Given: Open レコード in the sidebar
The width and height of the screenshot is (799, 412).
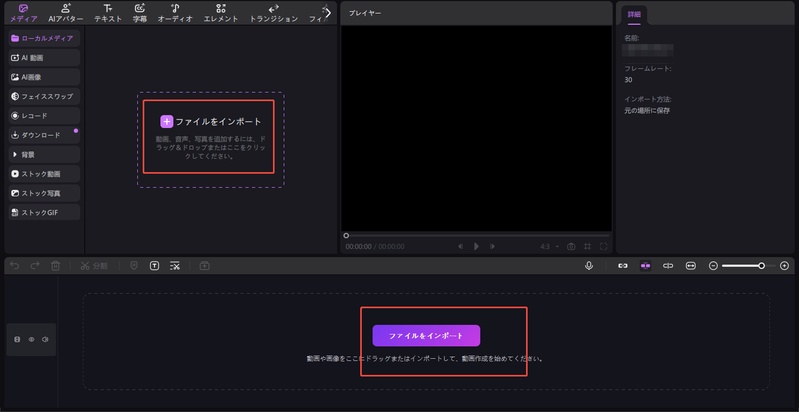Looking at the screenshot, I should coord(44,116).
